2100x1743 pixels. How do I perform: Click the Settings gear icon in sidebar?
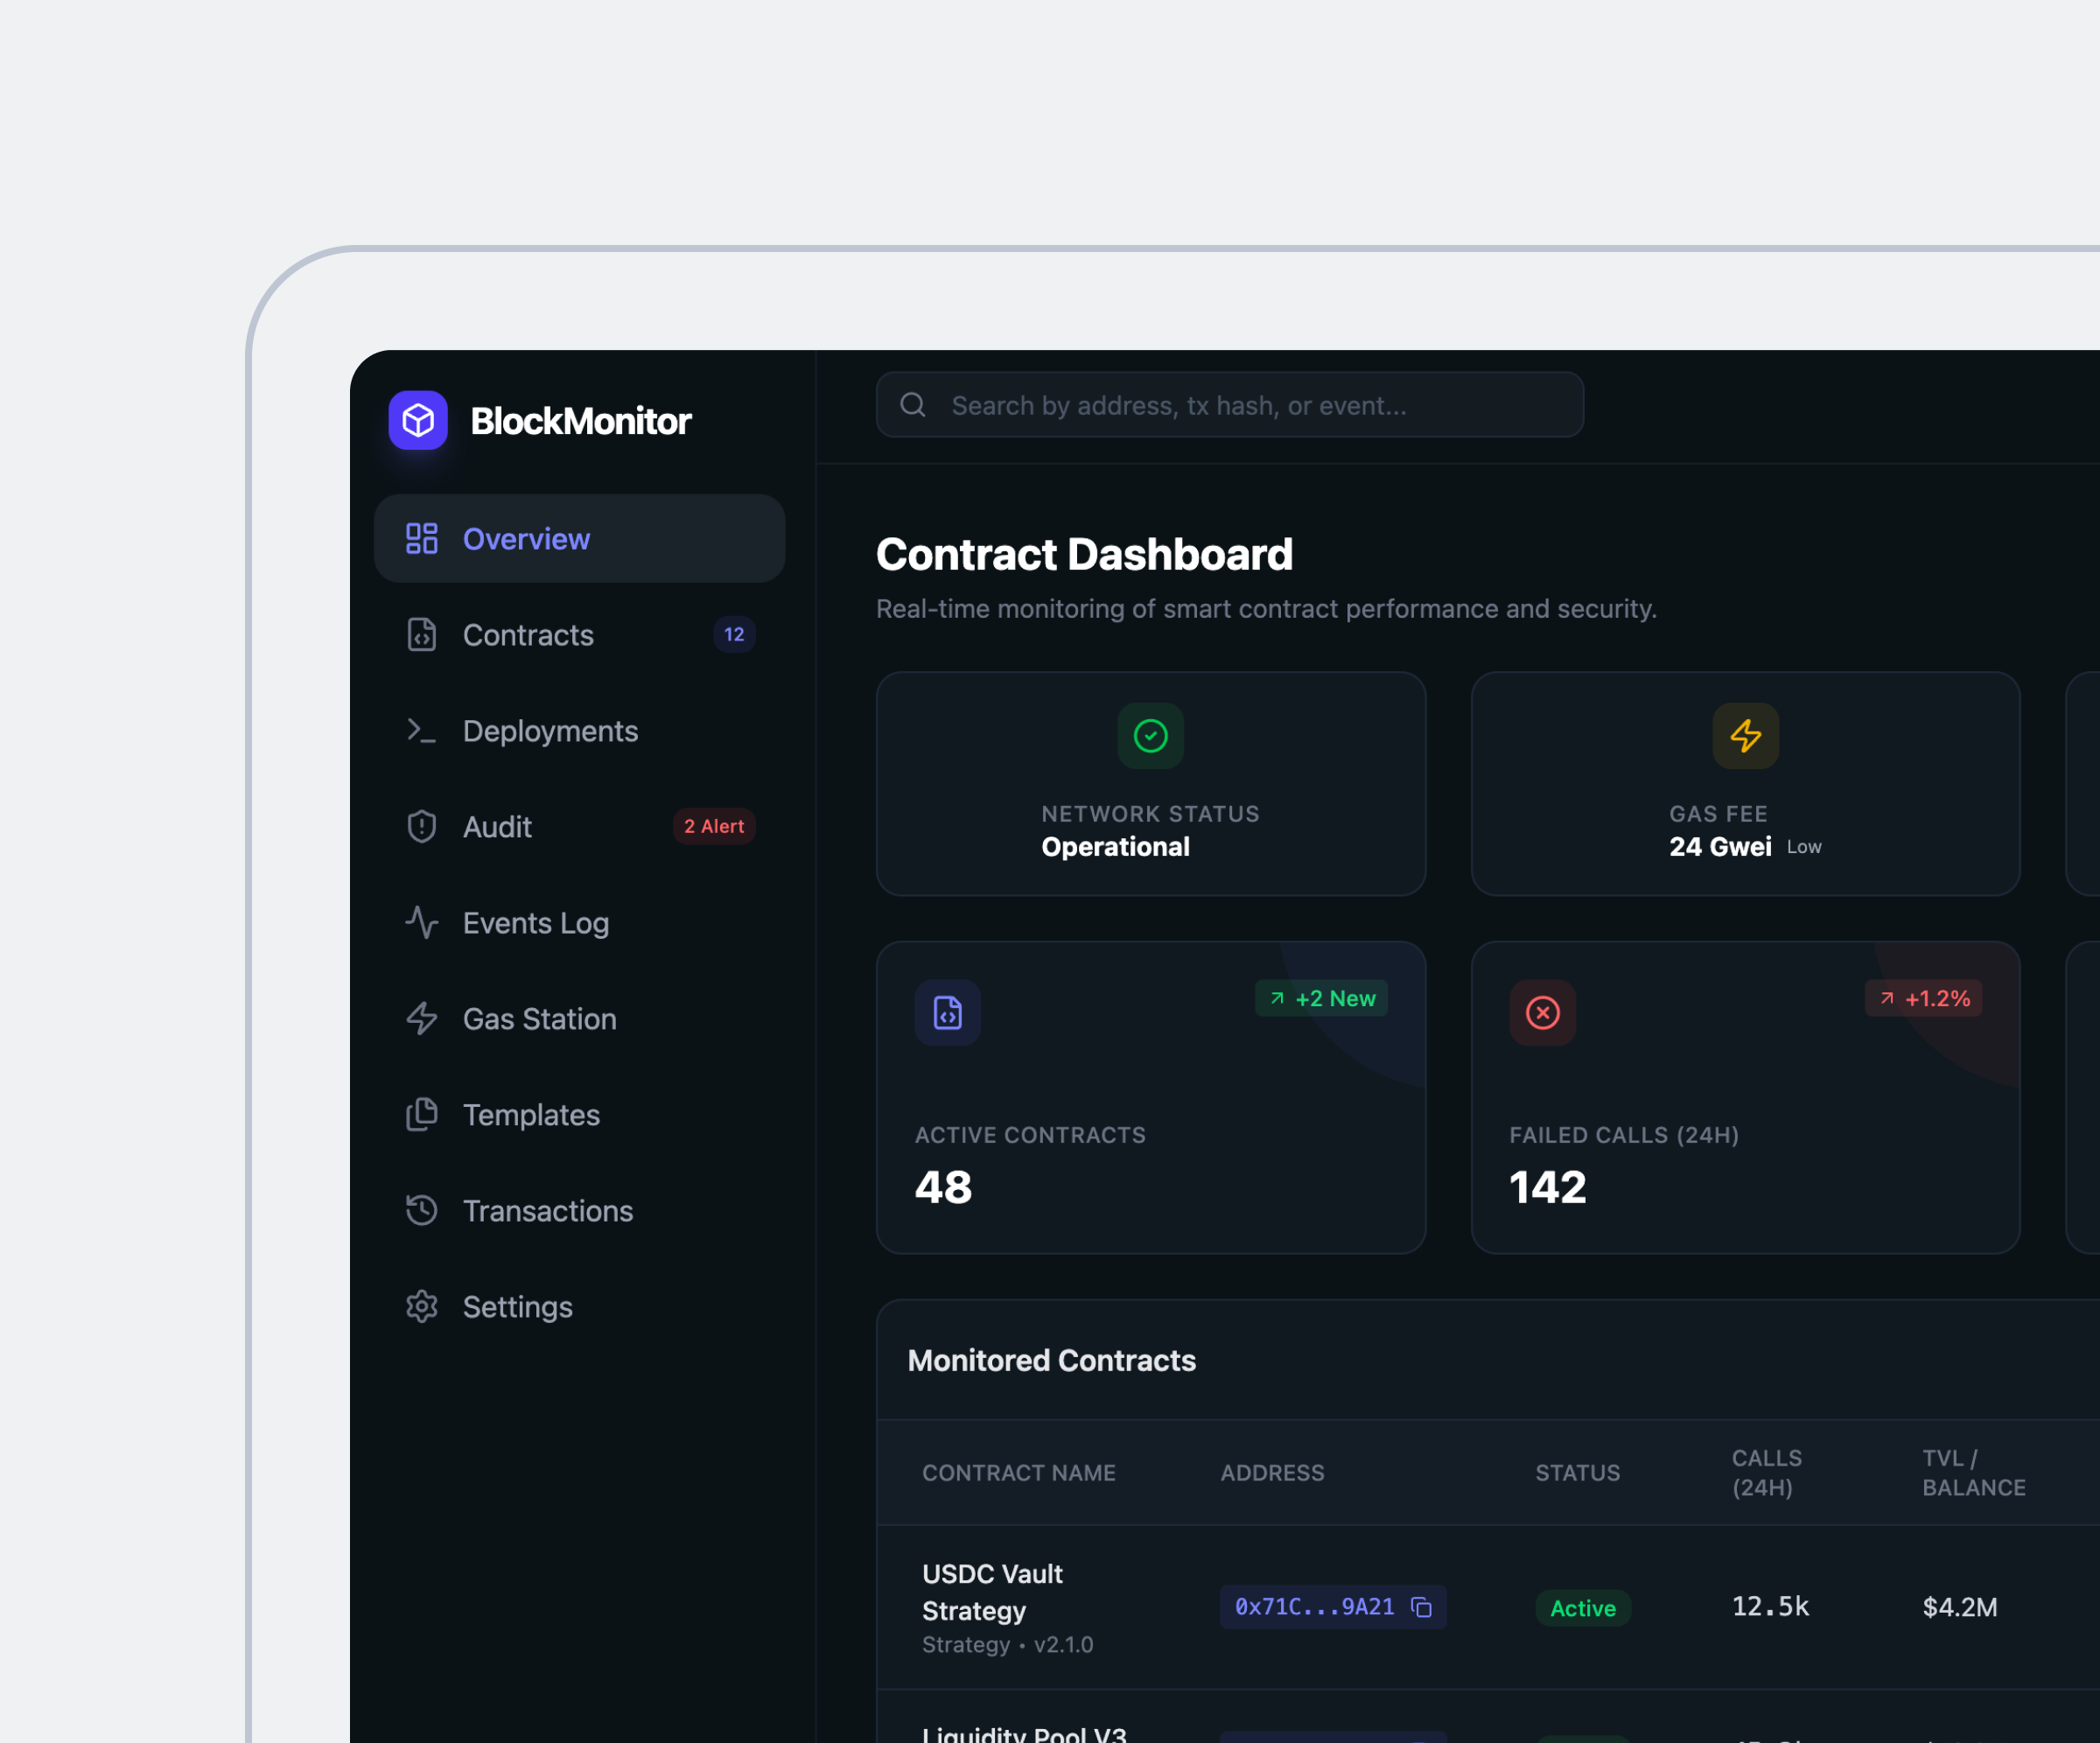coord(422,1307)
